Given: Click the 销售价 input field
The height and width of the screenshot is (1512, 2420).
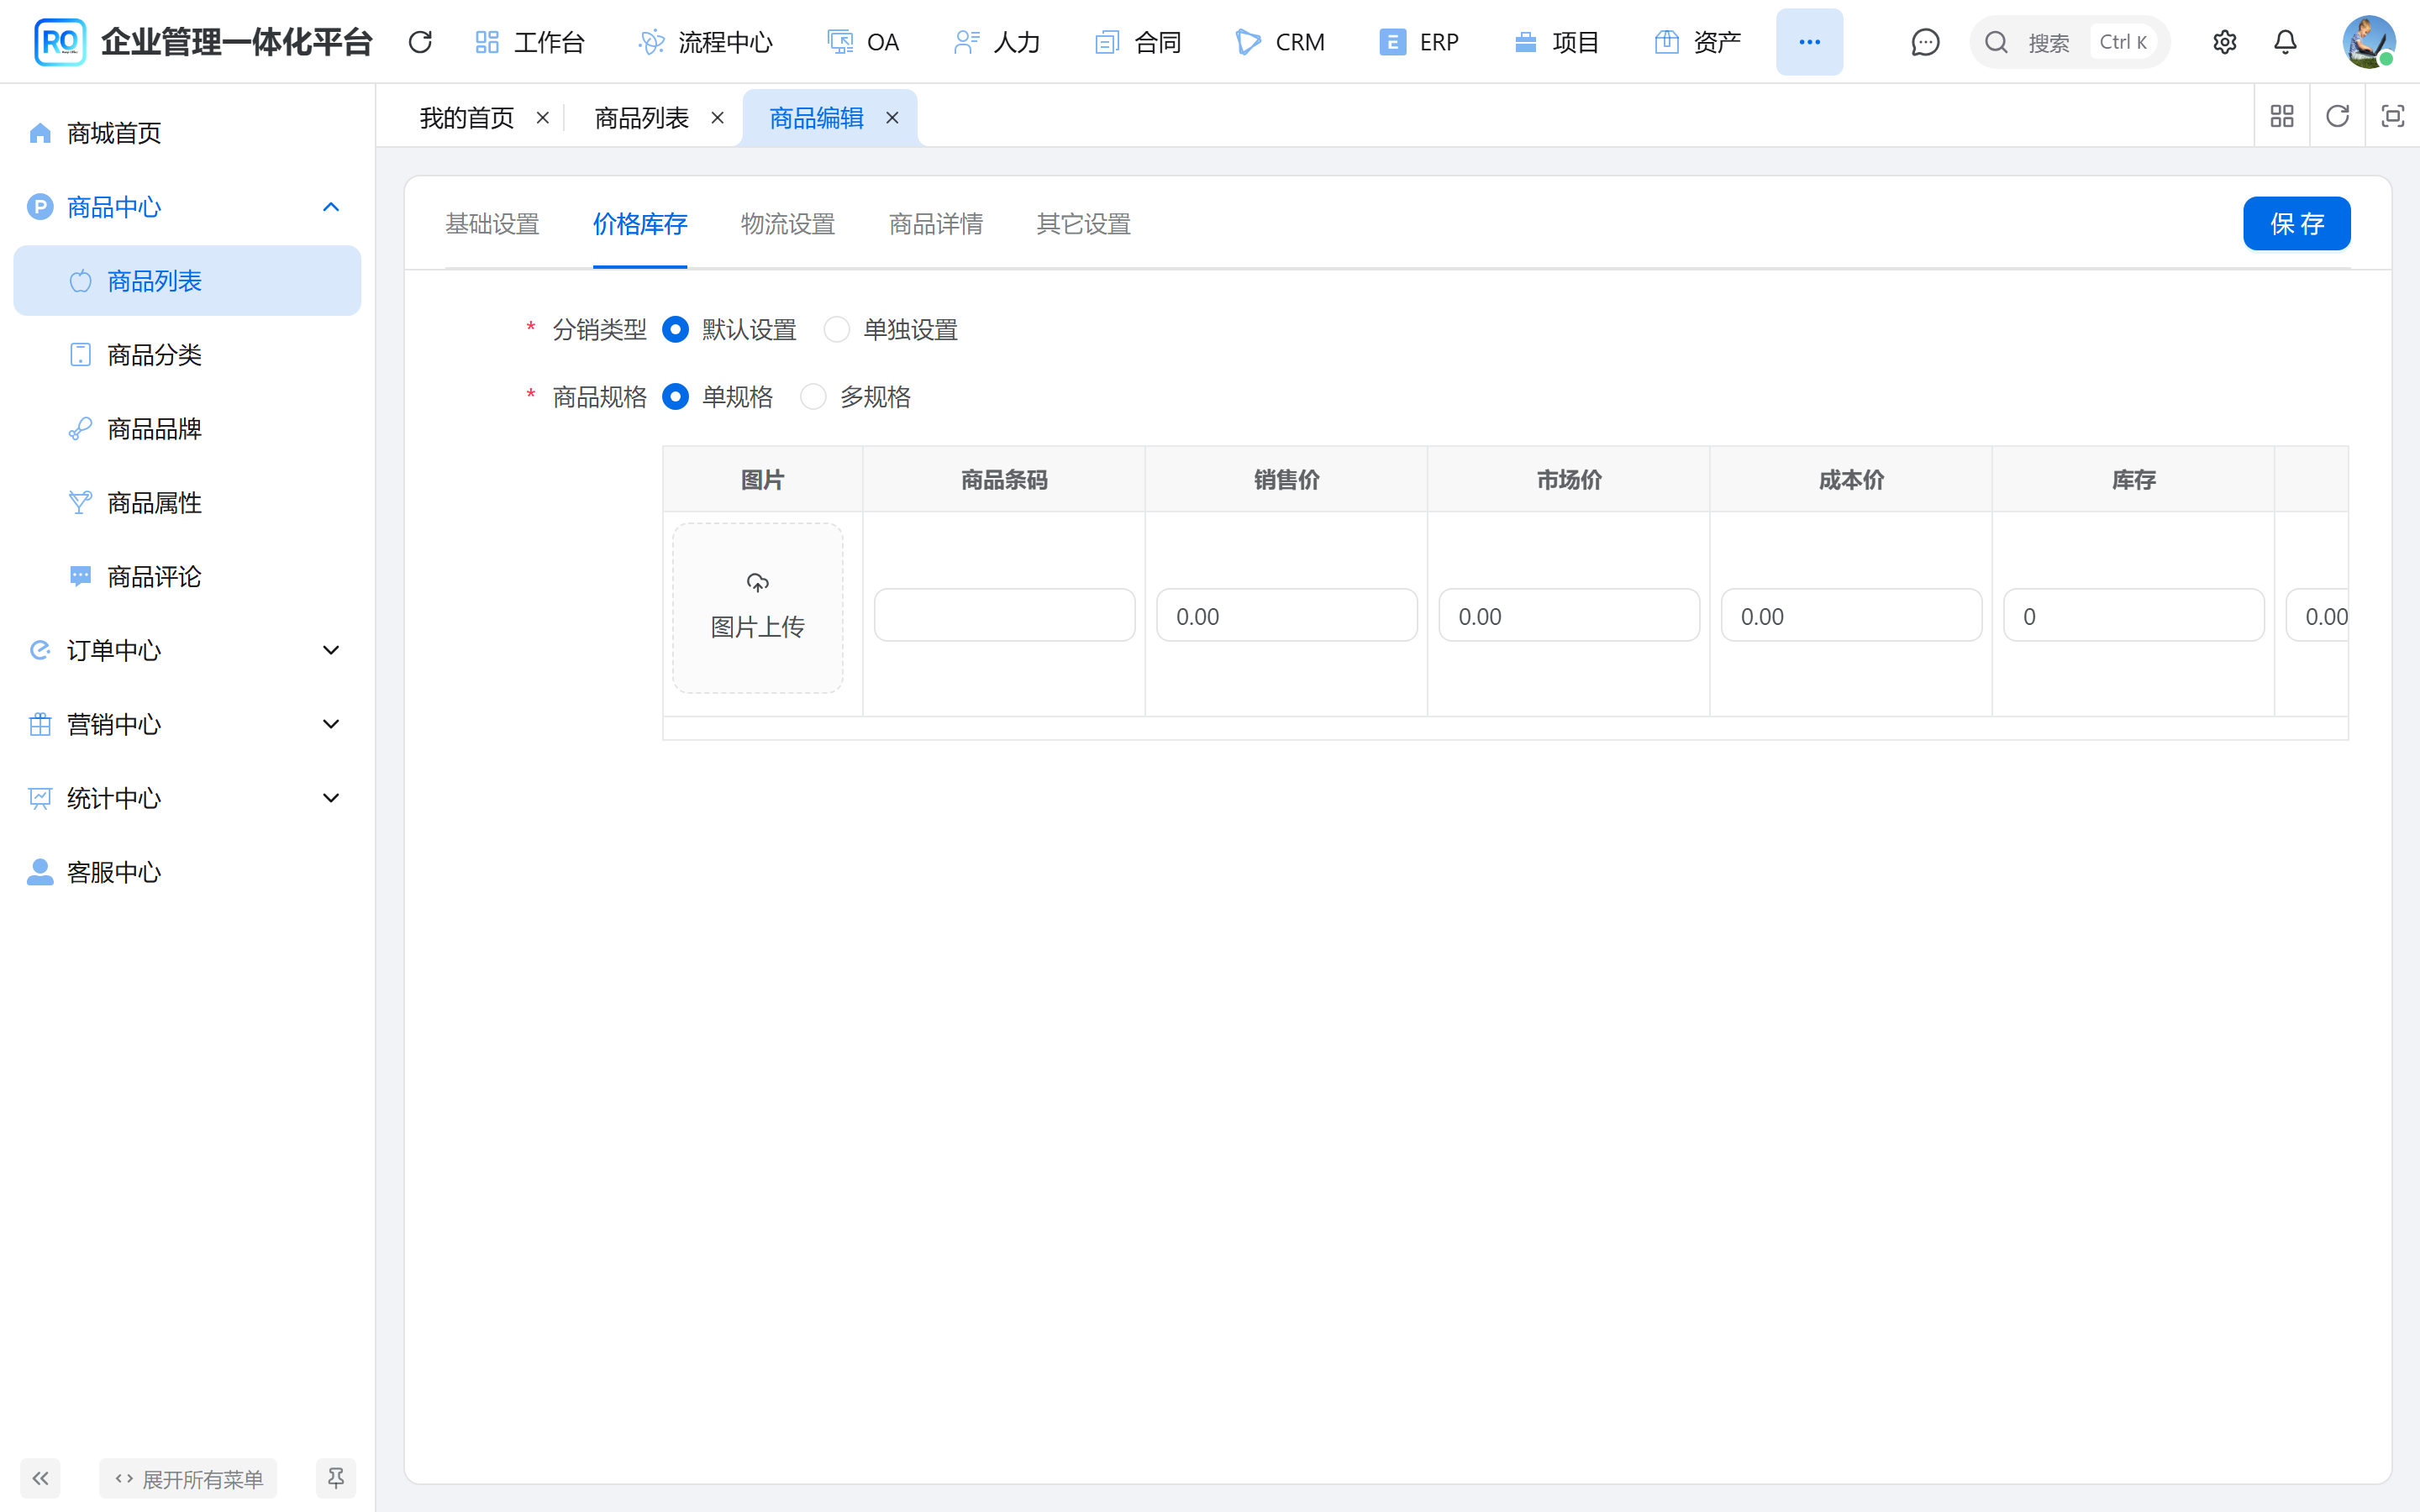Looking at the screenshot, I should click(1286, 615).
